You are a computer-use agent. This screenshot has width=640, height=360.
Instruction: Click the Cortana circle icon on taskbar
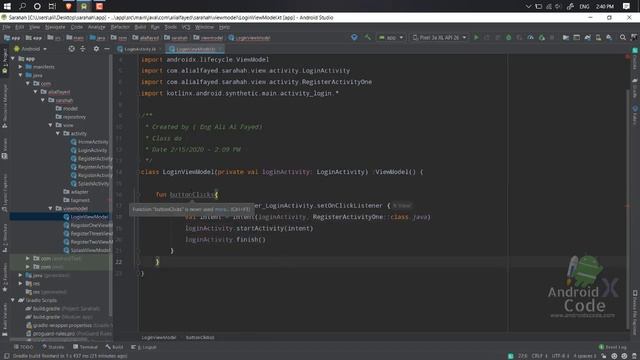tap(37, 6)
